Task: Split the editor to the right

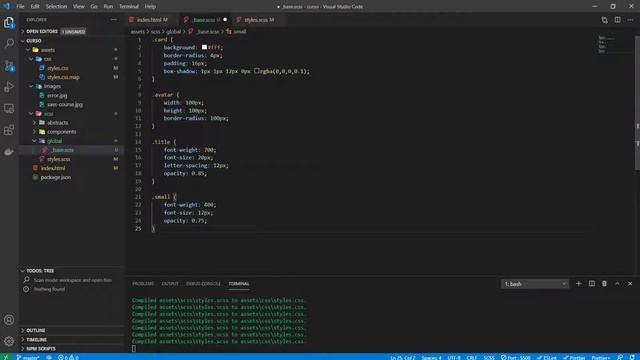Action: [x=618, y=20]
